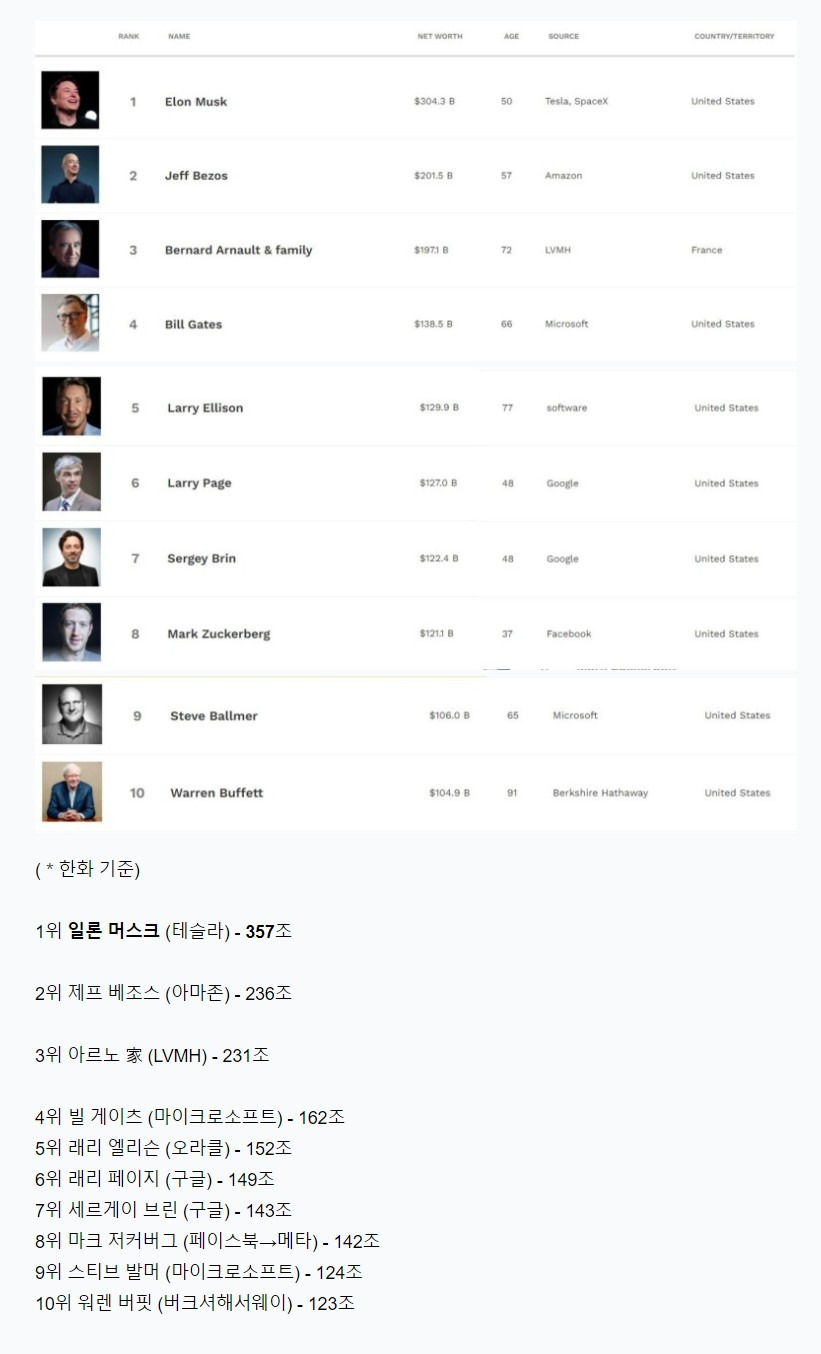Select the Steve Ballmer name link
Image resolution: width=821 pixels, height=1354 pixels.
tap(213, 716)
